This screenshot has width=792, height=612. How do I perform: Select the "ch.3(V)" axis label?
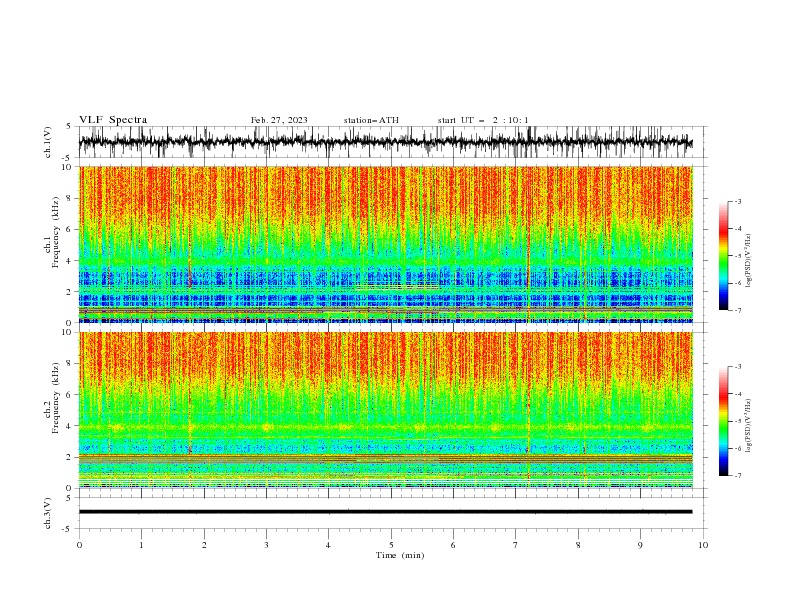(x=48, y=513)
